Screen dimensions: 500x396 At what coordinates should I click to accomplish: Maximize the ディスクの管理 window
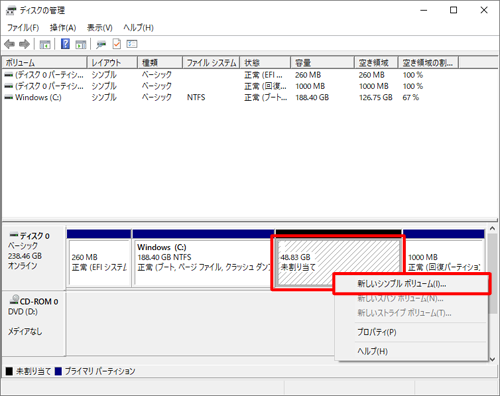tap(453, 10)
